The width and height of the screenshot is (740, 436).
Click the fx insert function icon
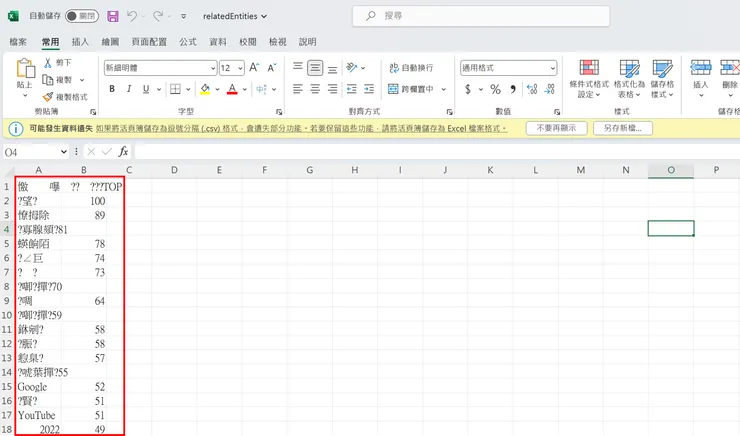pos(123,151)
